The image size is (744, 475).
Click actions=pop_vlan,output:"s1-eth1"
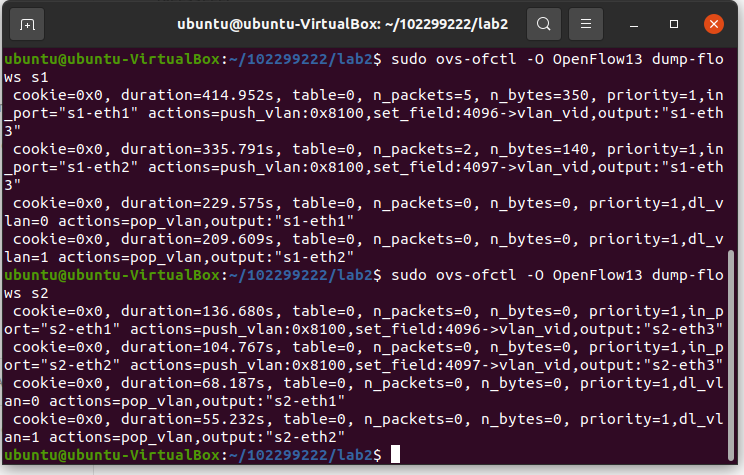[x=206, y=222]
